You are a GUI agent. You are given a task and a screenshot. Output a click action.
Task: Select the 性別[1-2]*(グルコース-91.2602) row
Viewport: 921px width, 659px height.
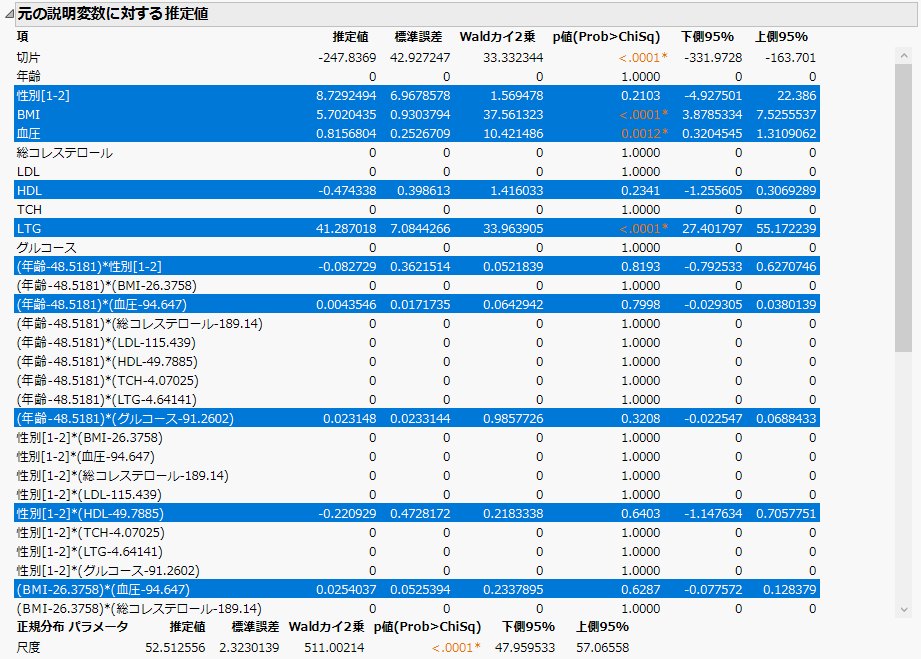click(417, 570)
